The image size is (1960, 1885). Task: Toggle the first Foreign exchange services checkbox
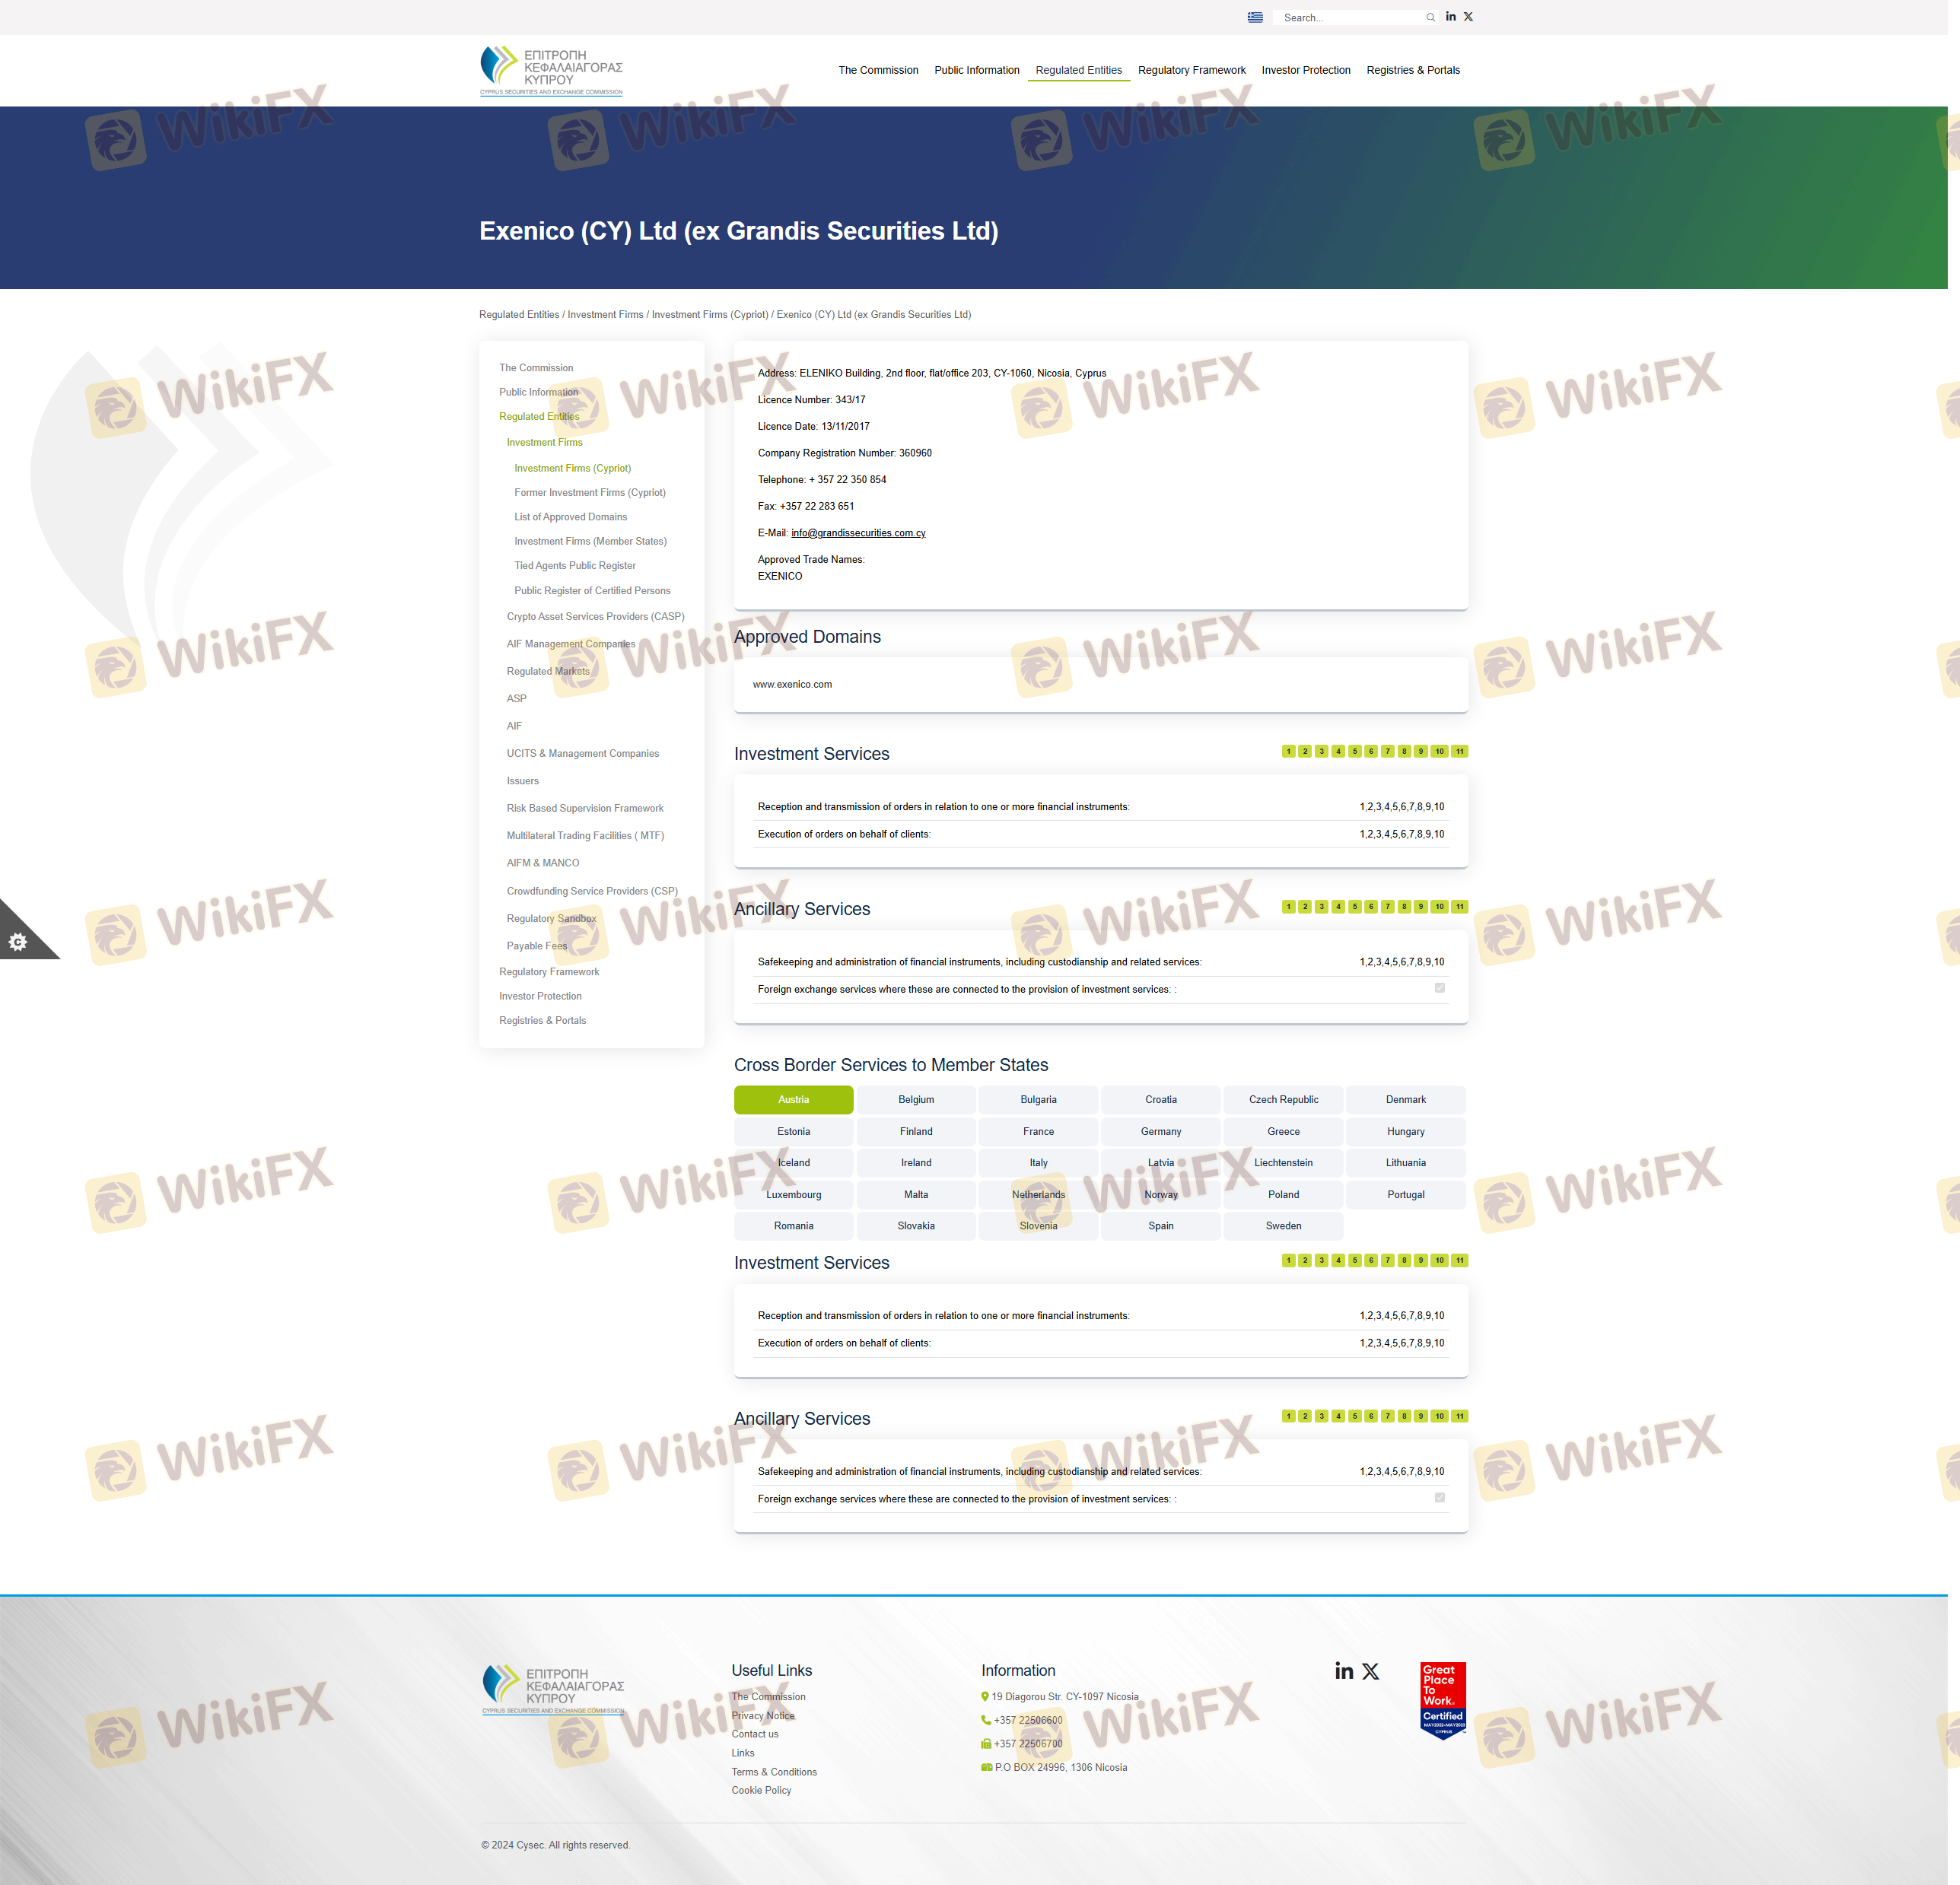coord(1439,988)
